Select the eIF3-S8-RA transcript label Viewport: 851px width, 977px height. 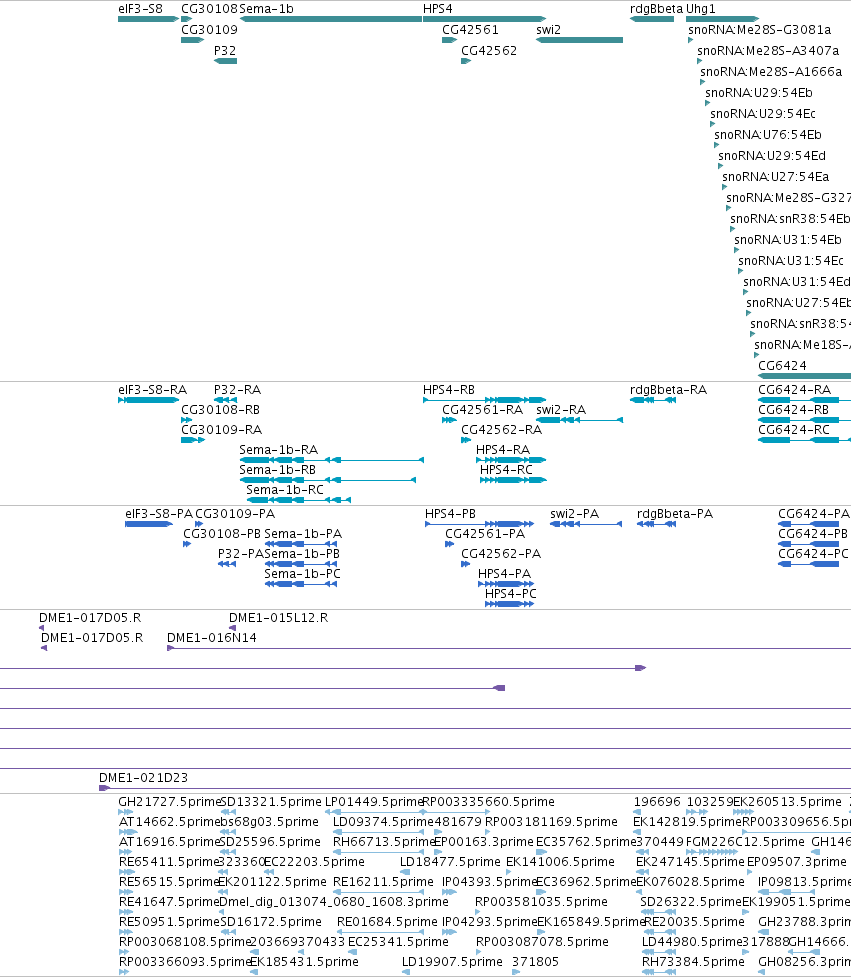153,389
